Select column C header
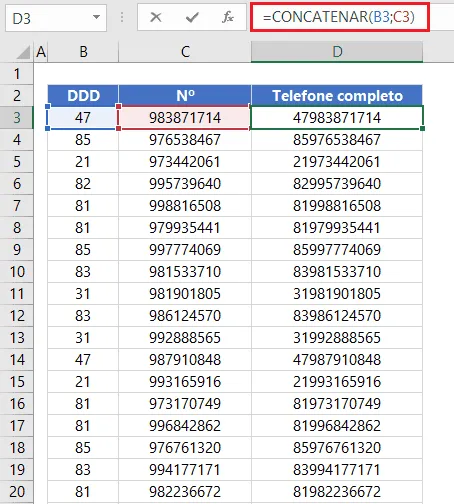This screenshot has width=454, height=504. click(x=185, y=52)
